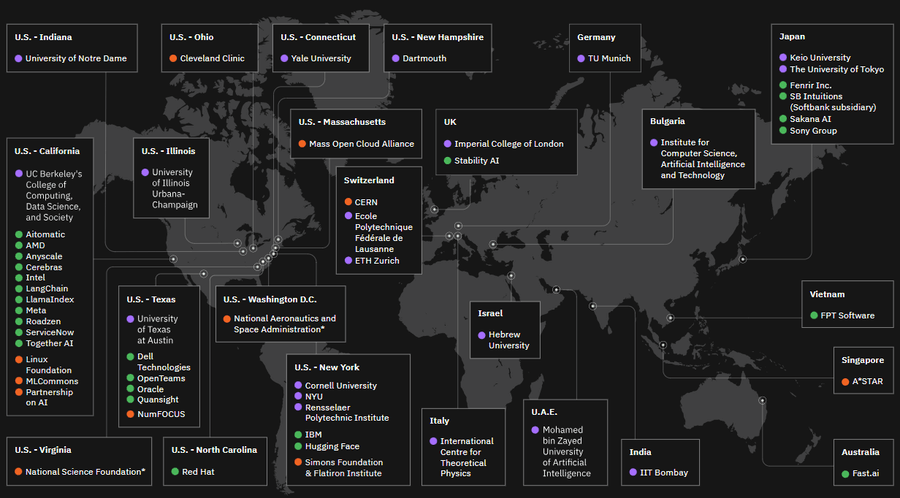900x498 pixels.
Task: Select Imperial College of London text
Action: click(x=508, y=144)
